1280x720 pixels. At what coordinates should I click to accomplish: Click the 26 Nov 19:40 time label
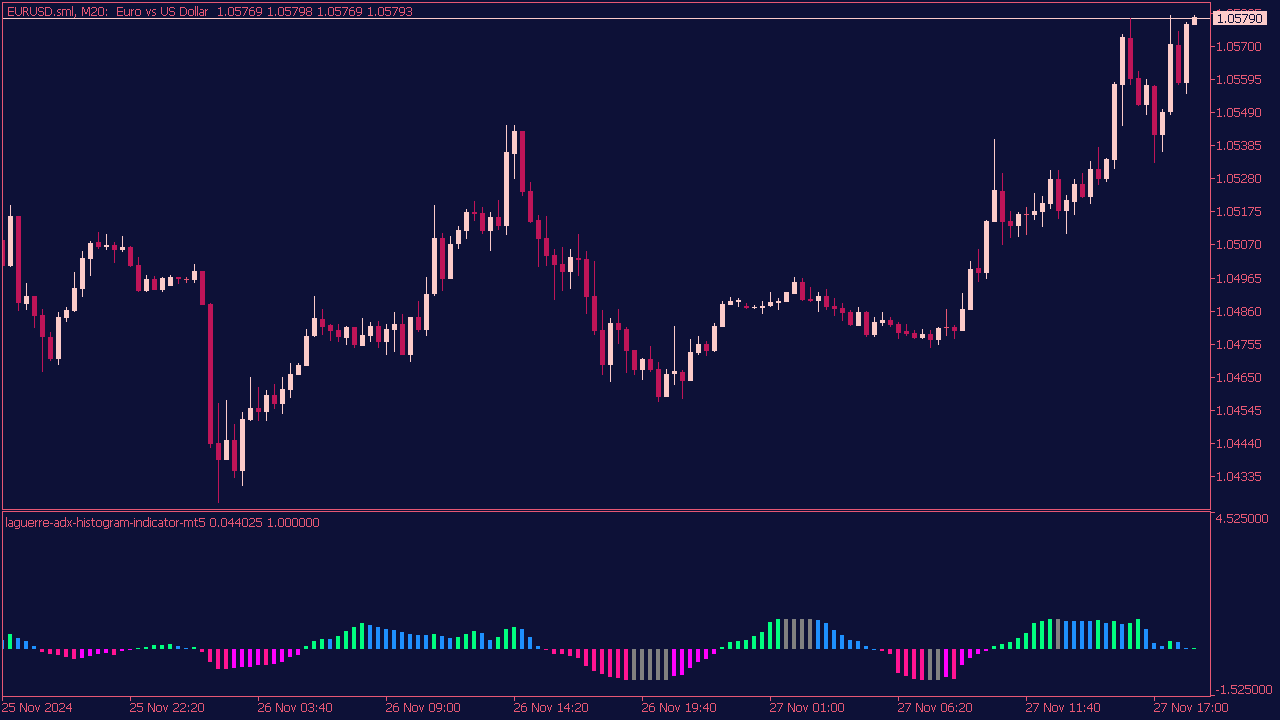point(679,707)
